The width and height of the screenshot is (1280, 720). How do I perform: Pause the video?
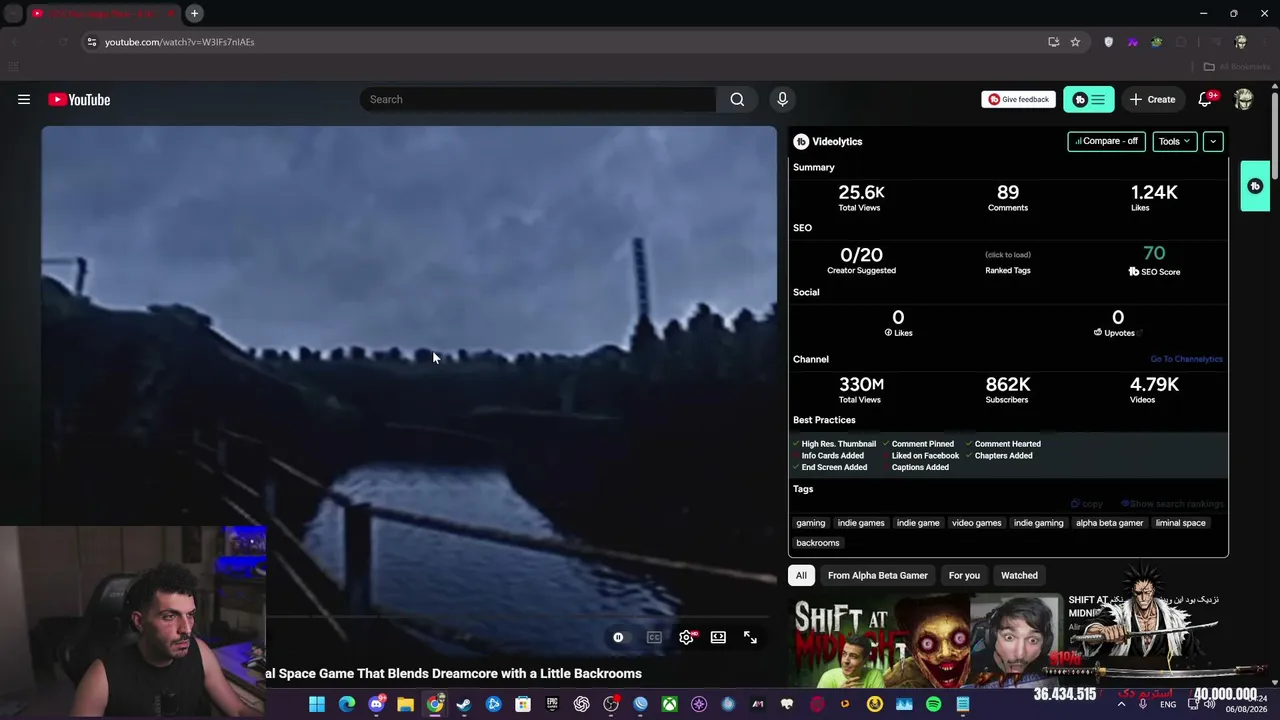[x=618, y=637]
